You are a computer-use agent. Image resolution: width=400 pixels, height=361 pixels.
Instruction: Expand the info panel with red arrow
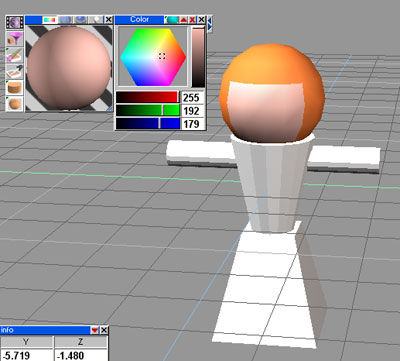click(95, 330)
